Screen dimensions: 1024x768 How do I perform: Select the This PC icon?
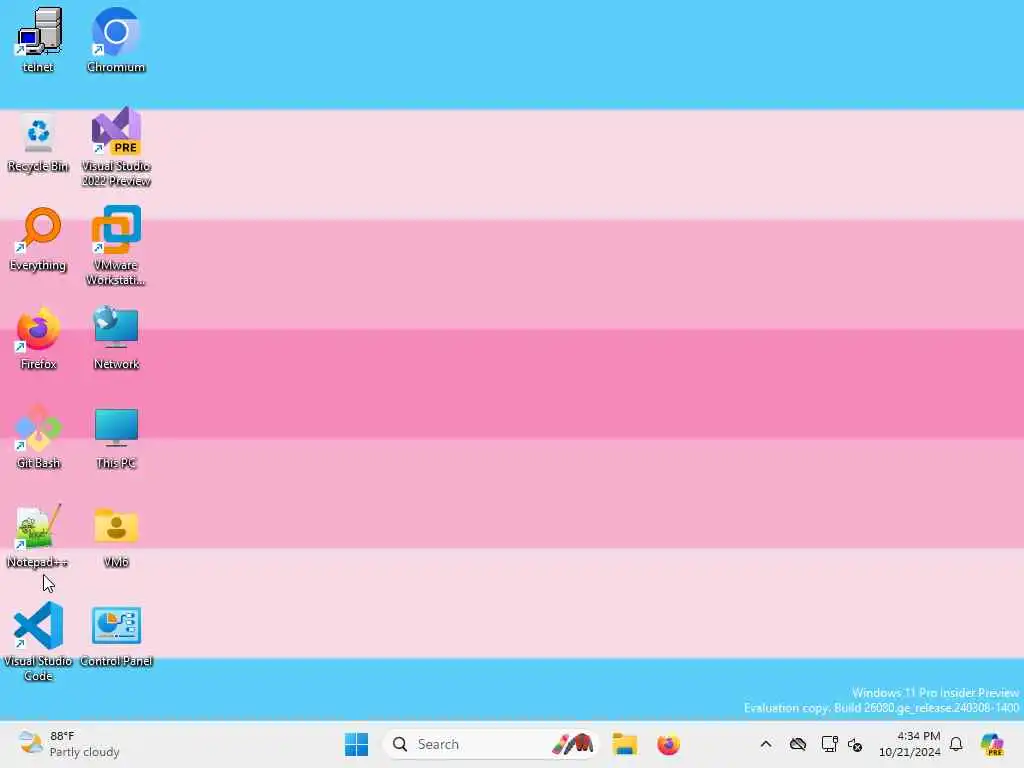tap(116, 438)
